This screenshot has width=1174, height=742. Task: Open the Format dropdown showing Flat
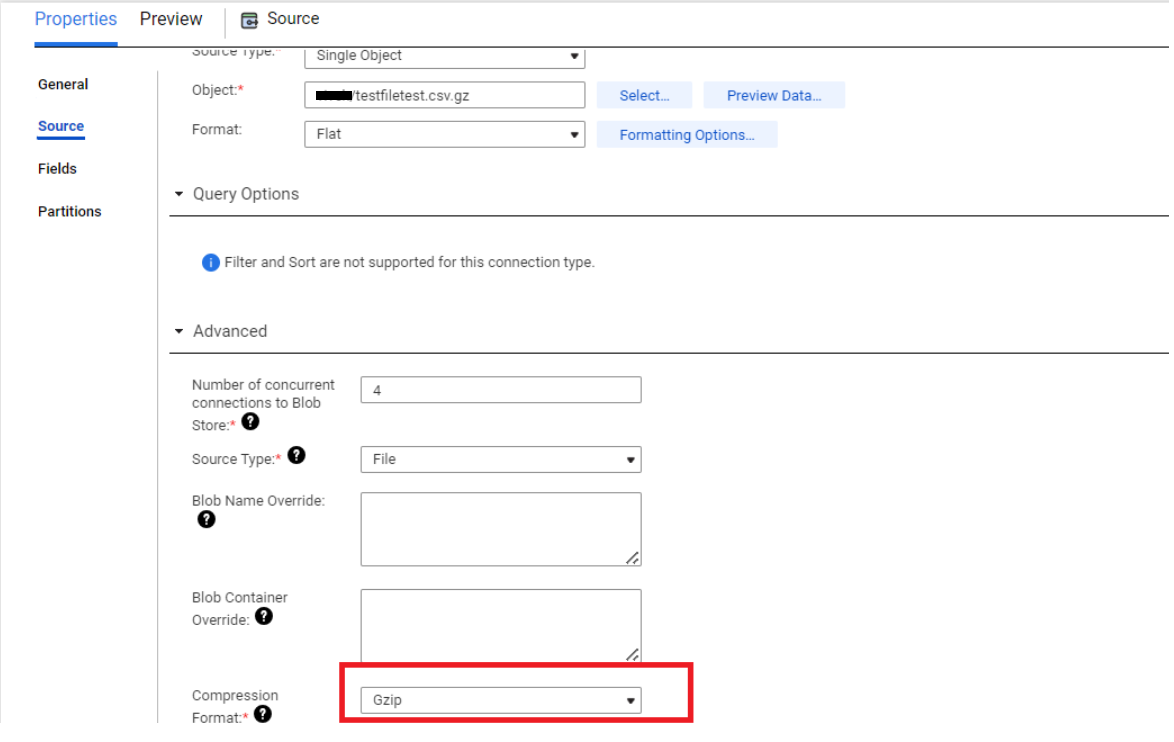tap(445, 135)
